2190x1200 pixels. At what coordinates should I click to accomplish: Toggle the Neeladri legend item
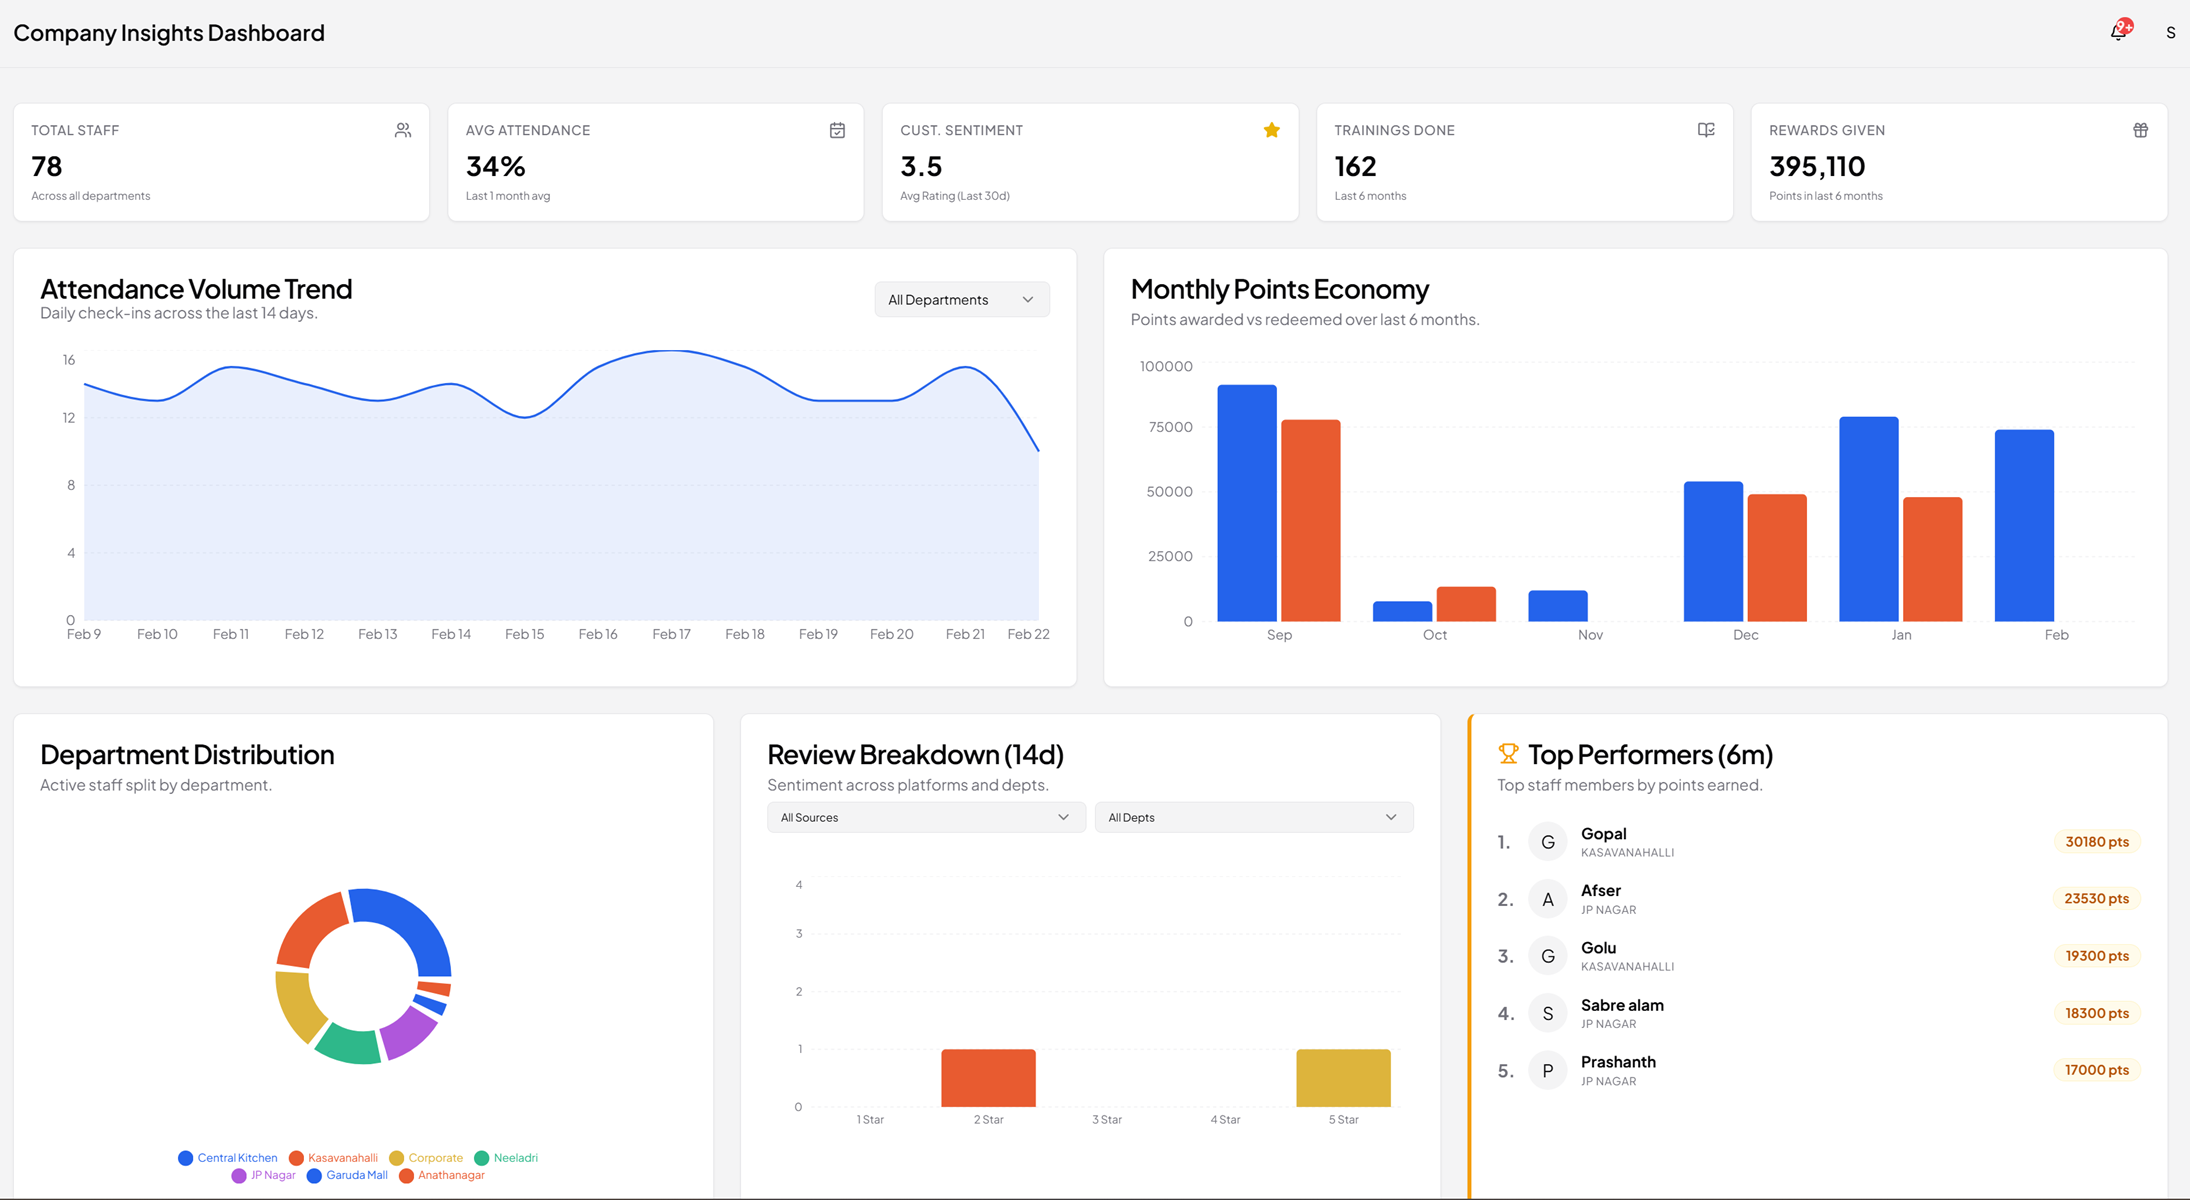pos(507,1158)
